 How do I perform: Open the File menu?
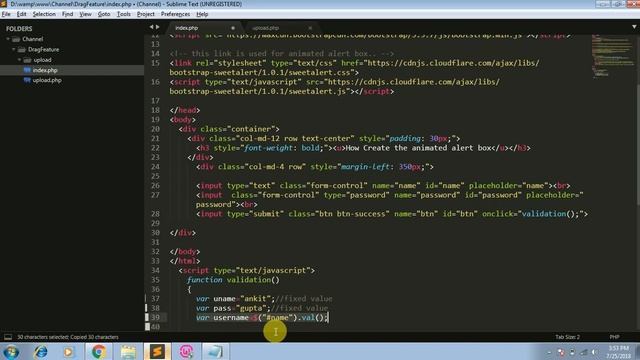(x=6, y=14)
